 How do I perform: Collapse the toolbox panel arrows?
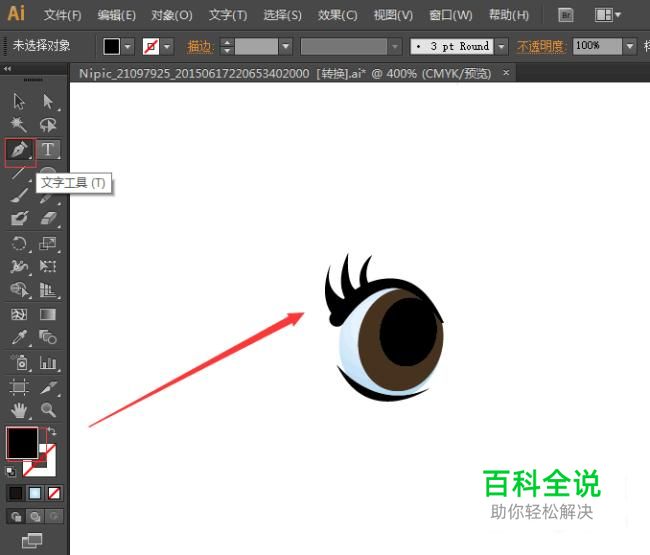7,69
